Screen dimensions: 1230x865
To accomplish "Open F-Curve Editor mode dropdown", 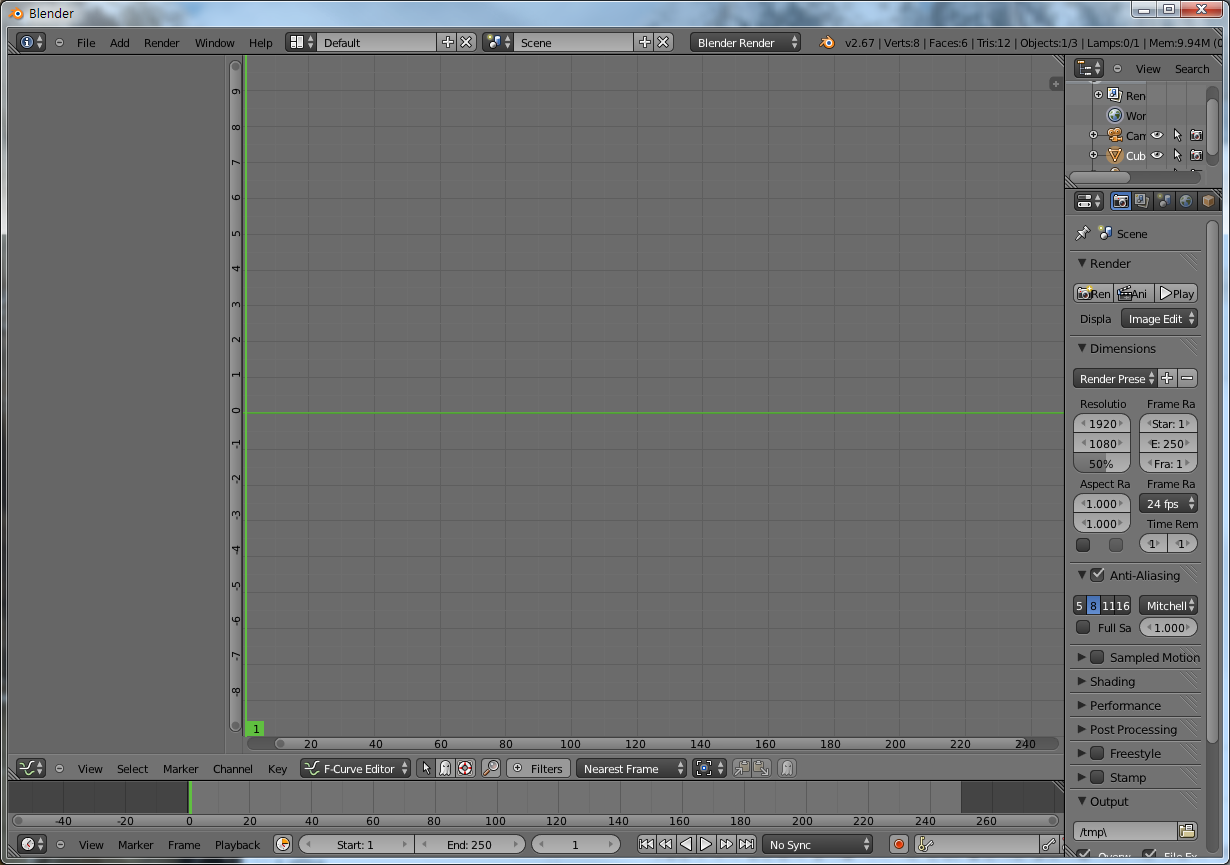I will [356, 768].
